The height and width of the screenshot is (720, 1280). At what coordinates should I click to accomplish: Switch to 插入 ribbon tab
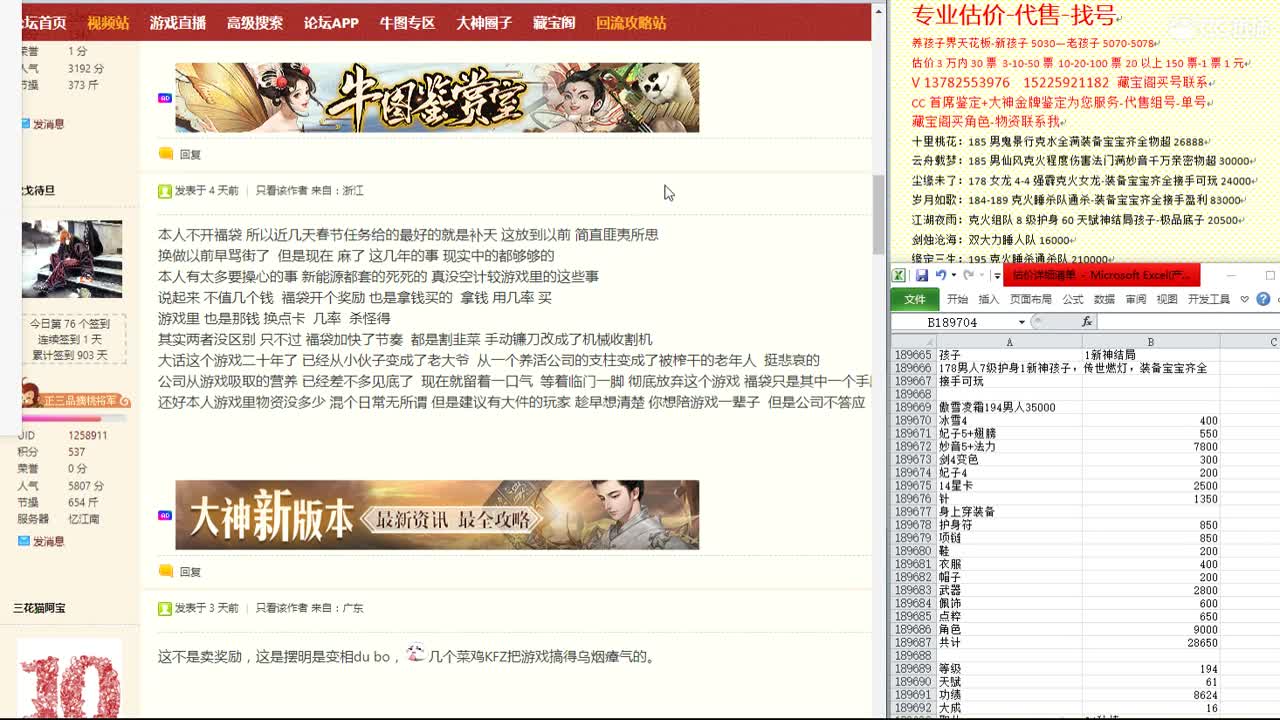(x=989, y=299)
